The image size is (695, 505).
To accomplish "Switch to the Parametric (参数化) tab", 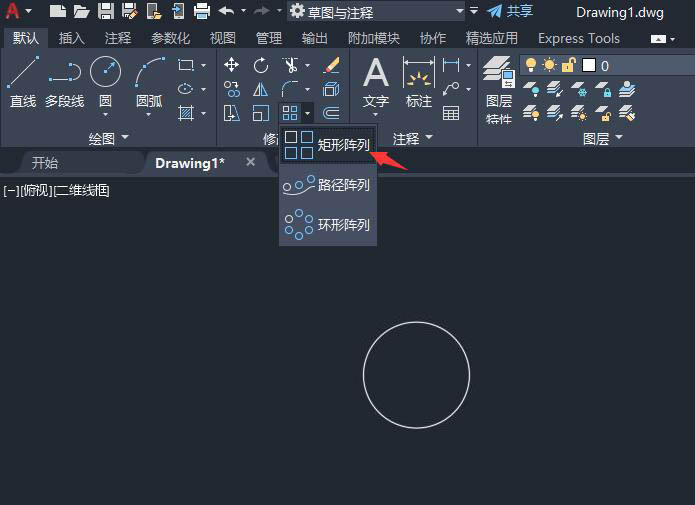I will 171,39.
